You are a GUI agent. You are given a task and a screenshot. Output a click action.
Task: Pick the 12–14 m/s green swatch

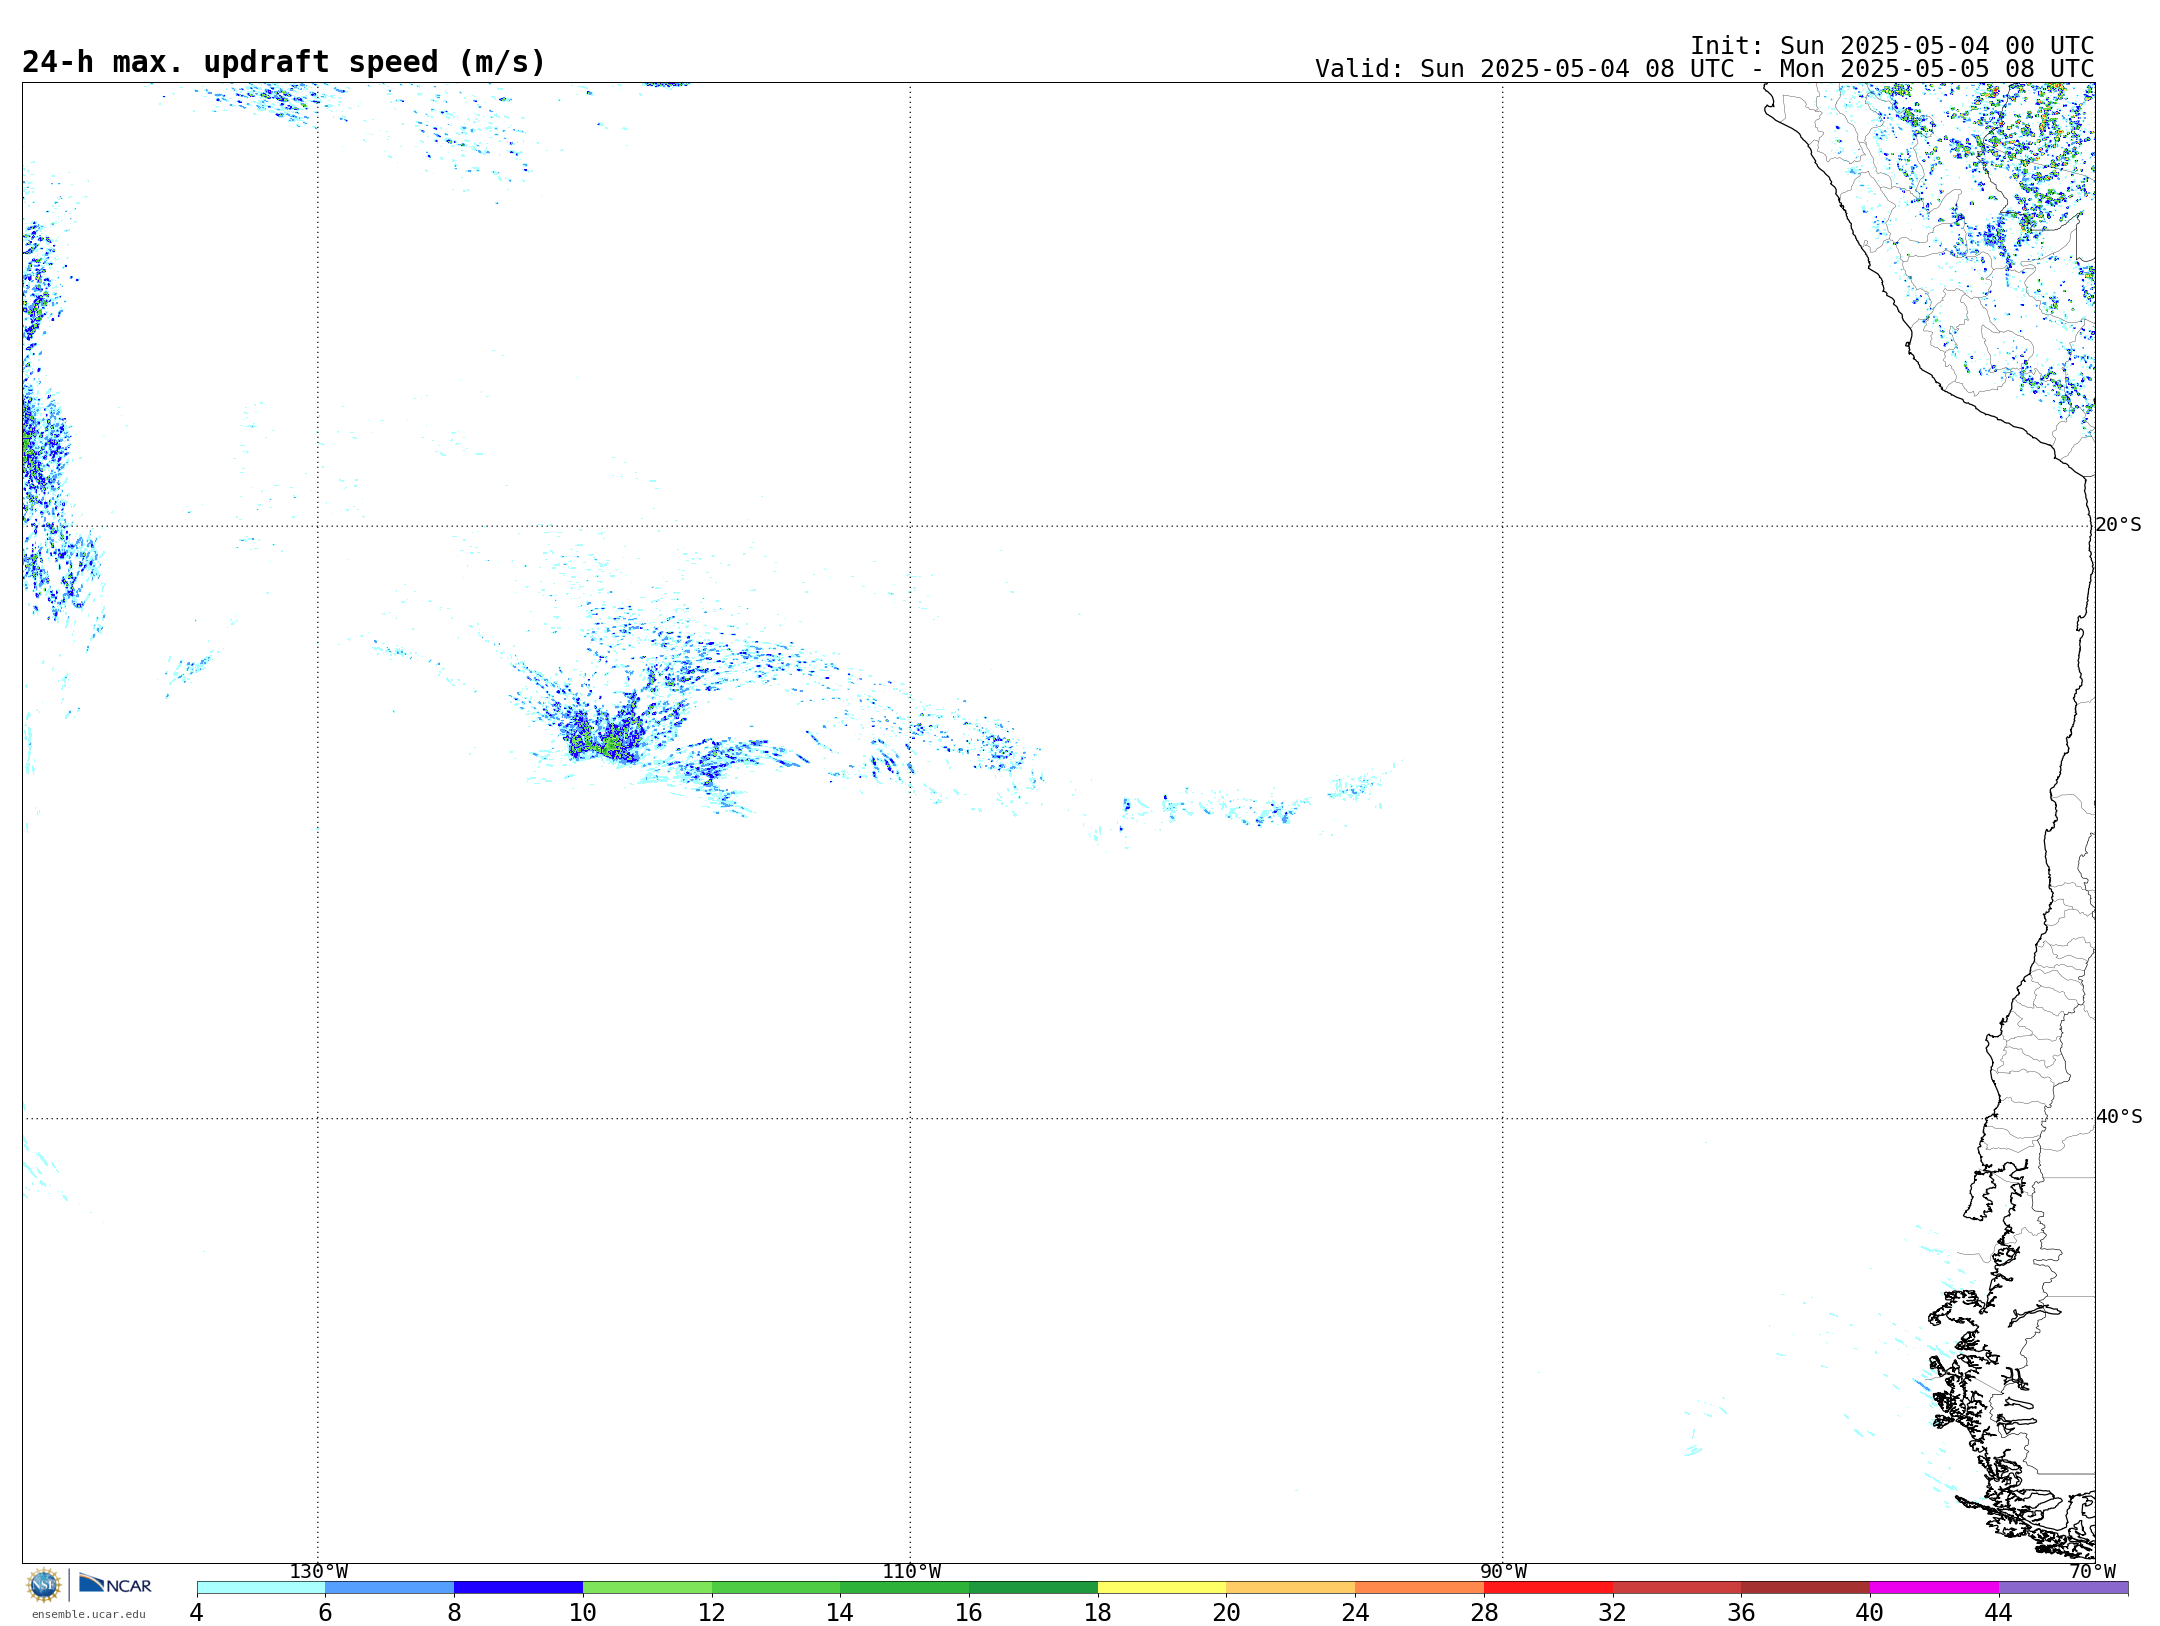776,1588
